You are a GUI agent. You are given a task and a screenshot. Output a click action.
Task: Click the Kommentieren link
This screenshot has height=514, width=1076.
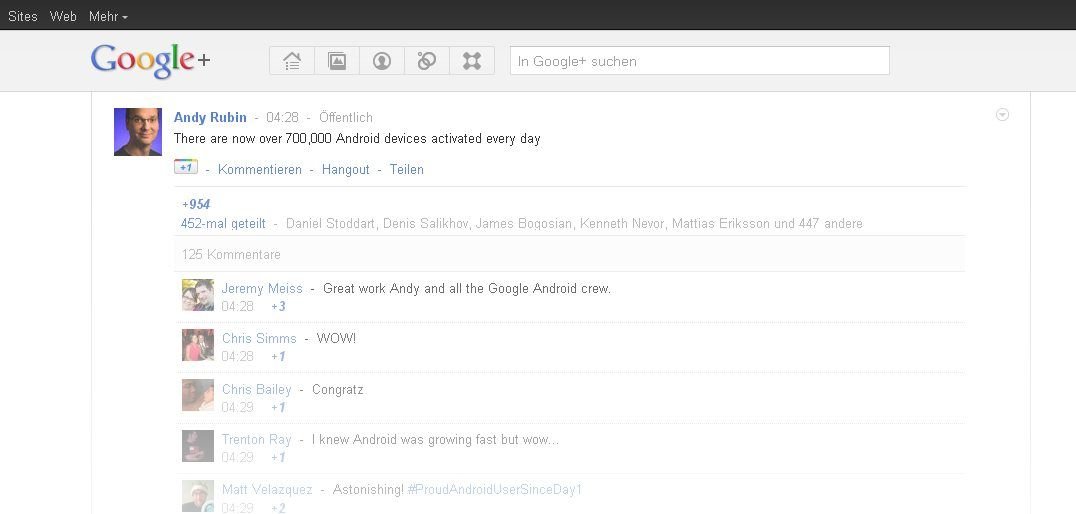[259, 170]
